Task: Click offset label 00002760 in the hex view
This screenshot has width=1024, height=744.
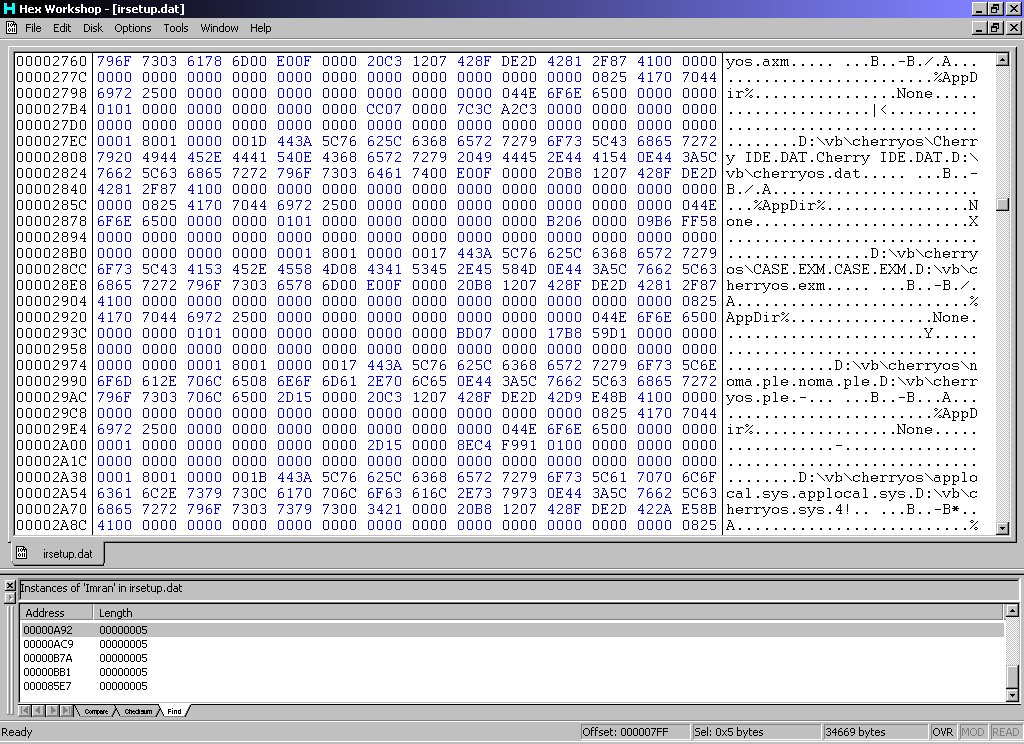Action: click(x=52, y=61)
